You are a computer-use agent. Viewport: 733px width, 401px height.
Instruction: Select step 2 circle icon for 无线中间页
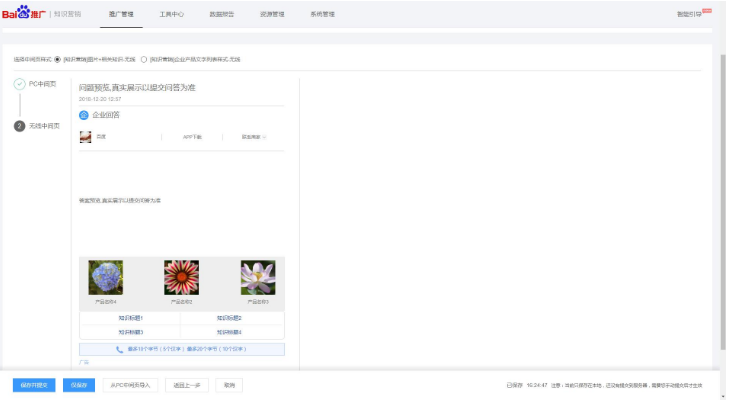pyautogui.click(x=20, y=126)
